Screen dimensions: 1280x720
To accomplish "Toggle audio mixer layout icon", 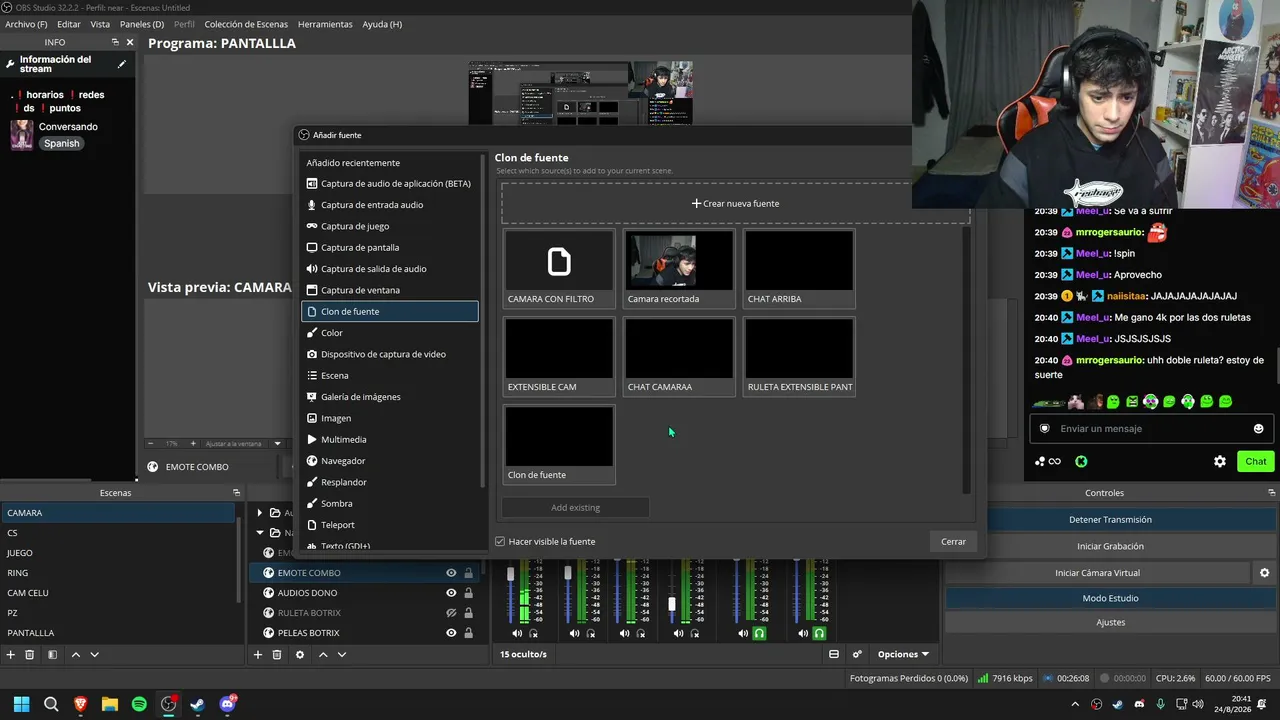I will (834, 655).
